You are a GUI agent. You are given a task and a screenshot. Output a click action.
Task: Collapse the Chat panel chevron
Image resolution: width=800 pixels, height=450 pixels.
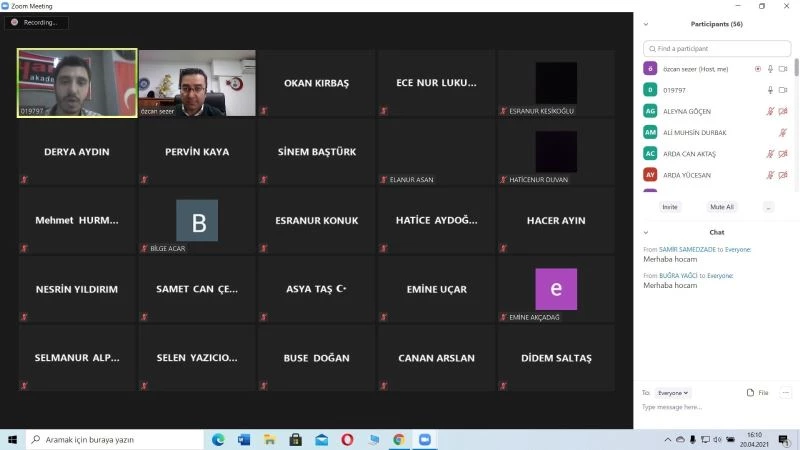tap(646, 232)
